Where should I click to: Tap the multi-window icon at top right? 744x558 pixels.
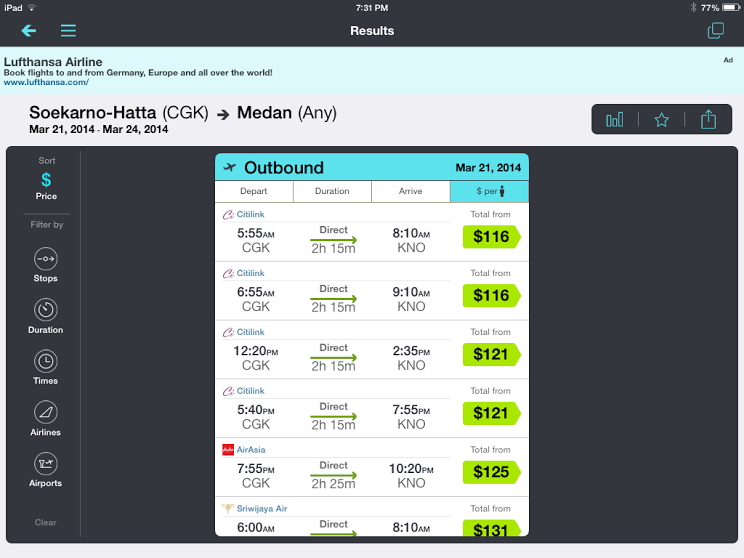coord(715,31)
